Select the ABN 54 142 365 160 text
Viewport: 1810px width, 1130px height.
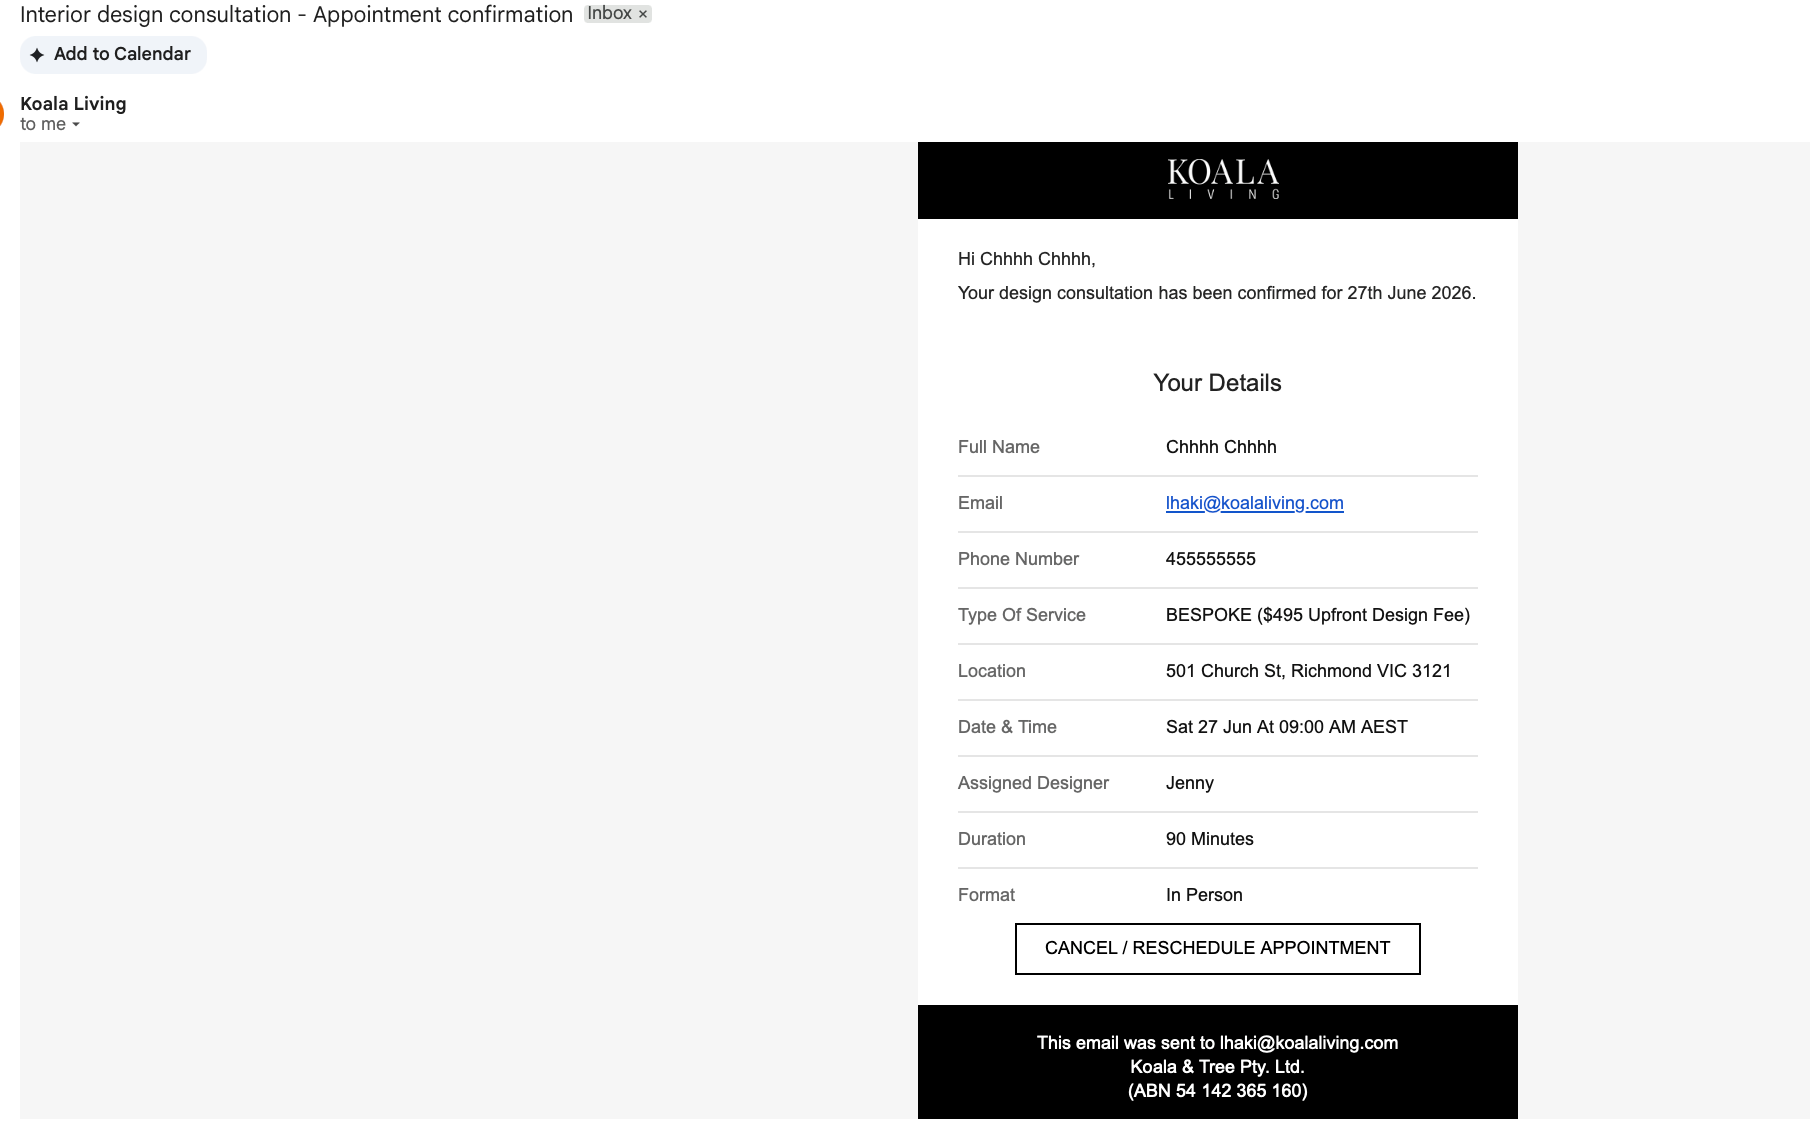[1217, 1091]
